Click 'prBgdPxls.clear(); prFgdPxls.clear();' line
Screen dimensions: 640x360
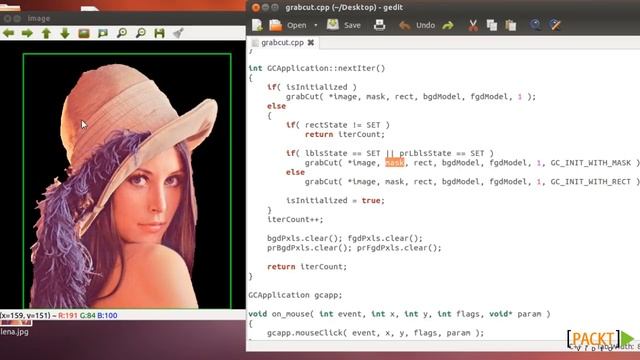[354, 248]
